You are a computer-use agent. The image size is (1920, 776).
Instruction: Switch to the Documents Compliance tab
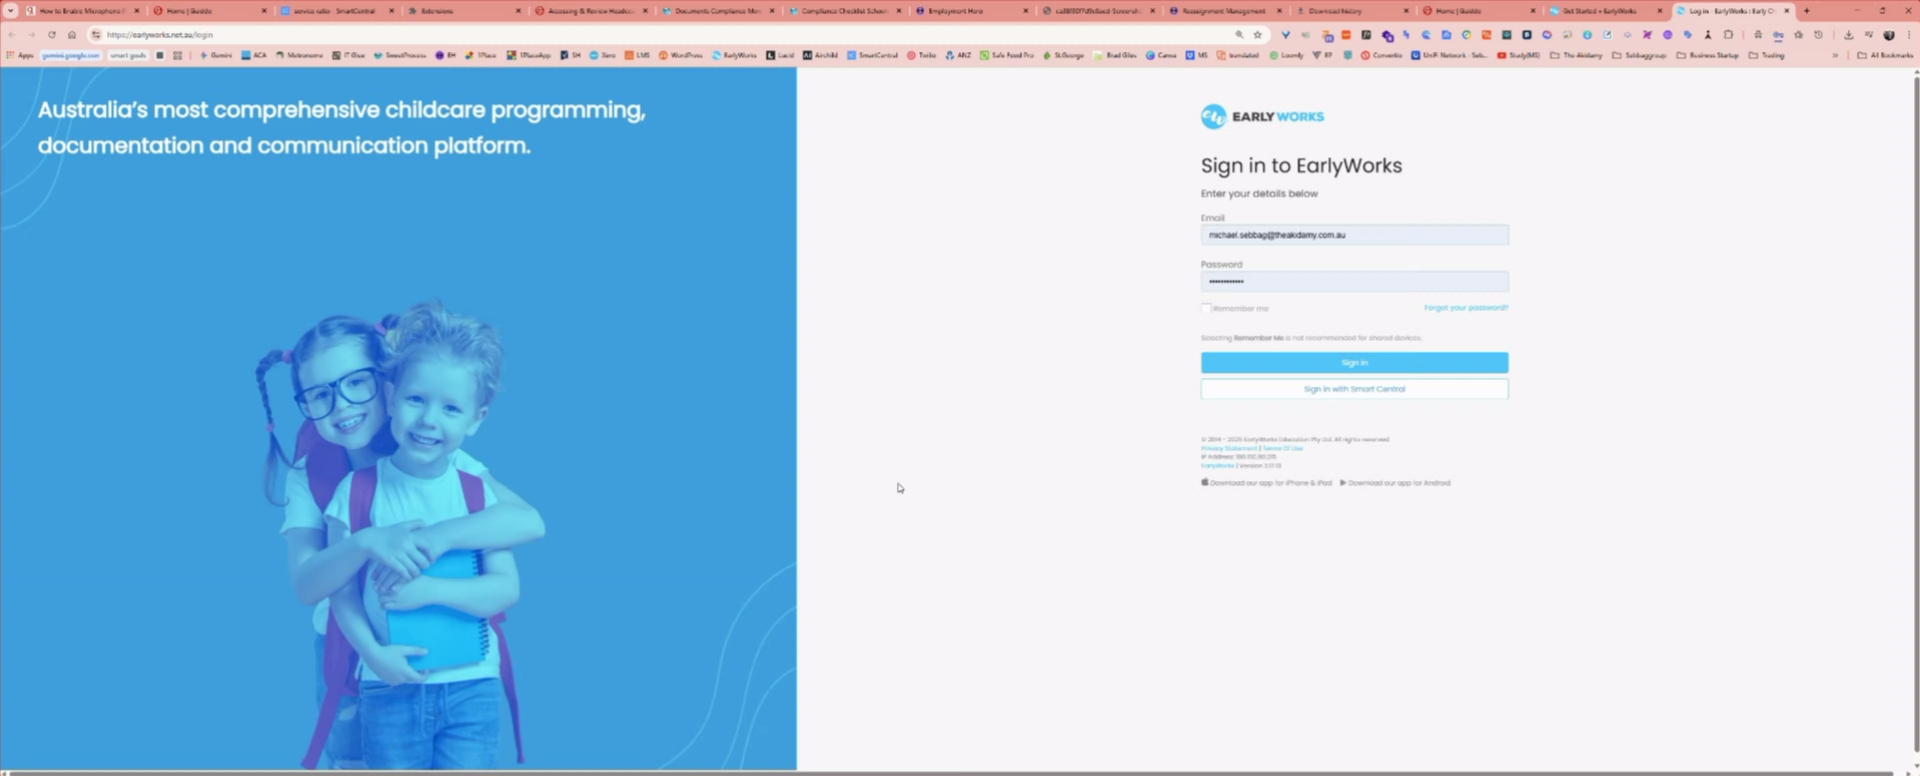tap(718, 11)
